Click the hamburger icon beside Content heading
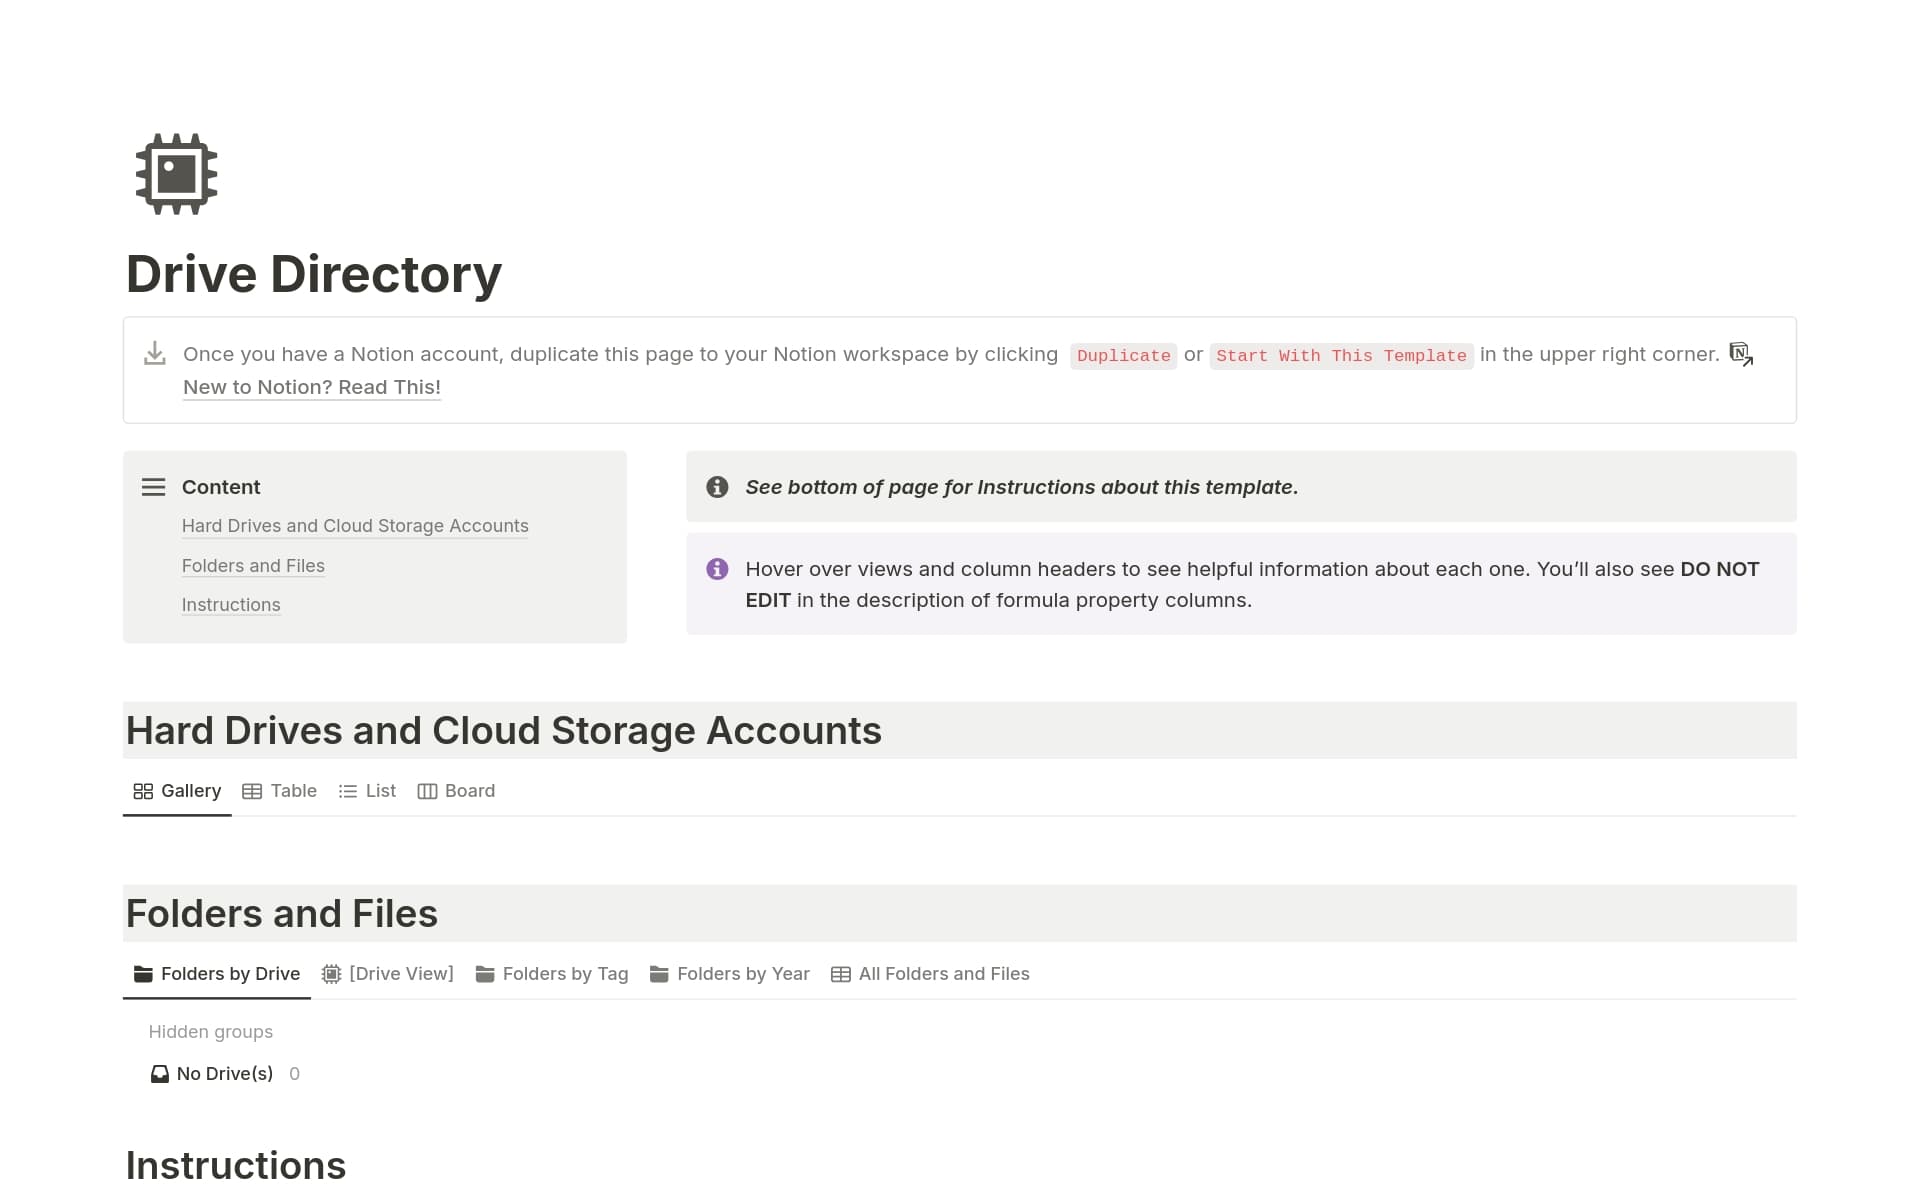The height and width of the screenshot is (1199, 1920). point(153,487)
